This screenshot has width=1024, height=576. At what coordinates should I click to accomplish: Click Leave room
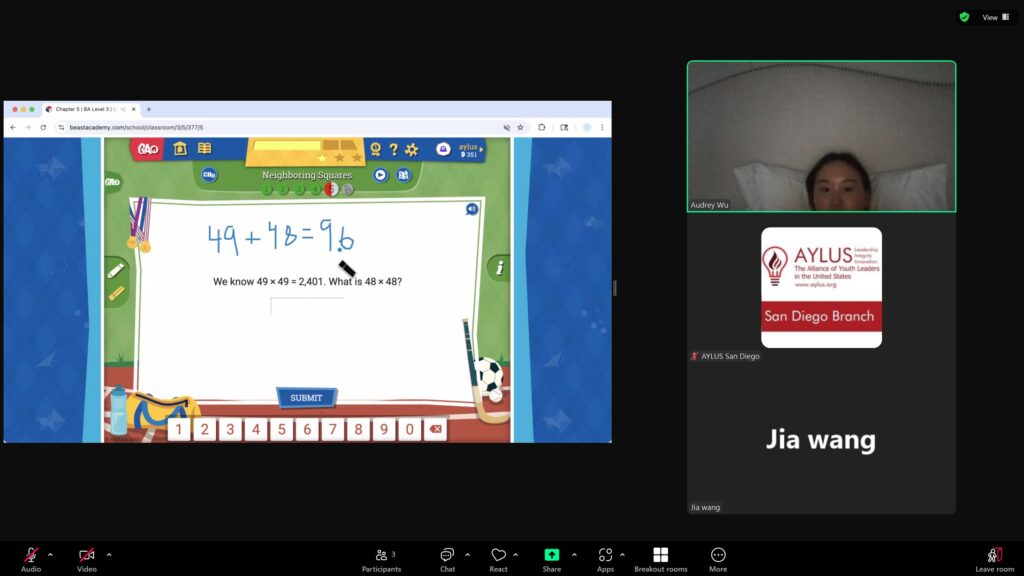click(x=995, y=559)
